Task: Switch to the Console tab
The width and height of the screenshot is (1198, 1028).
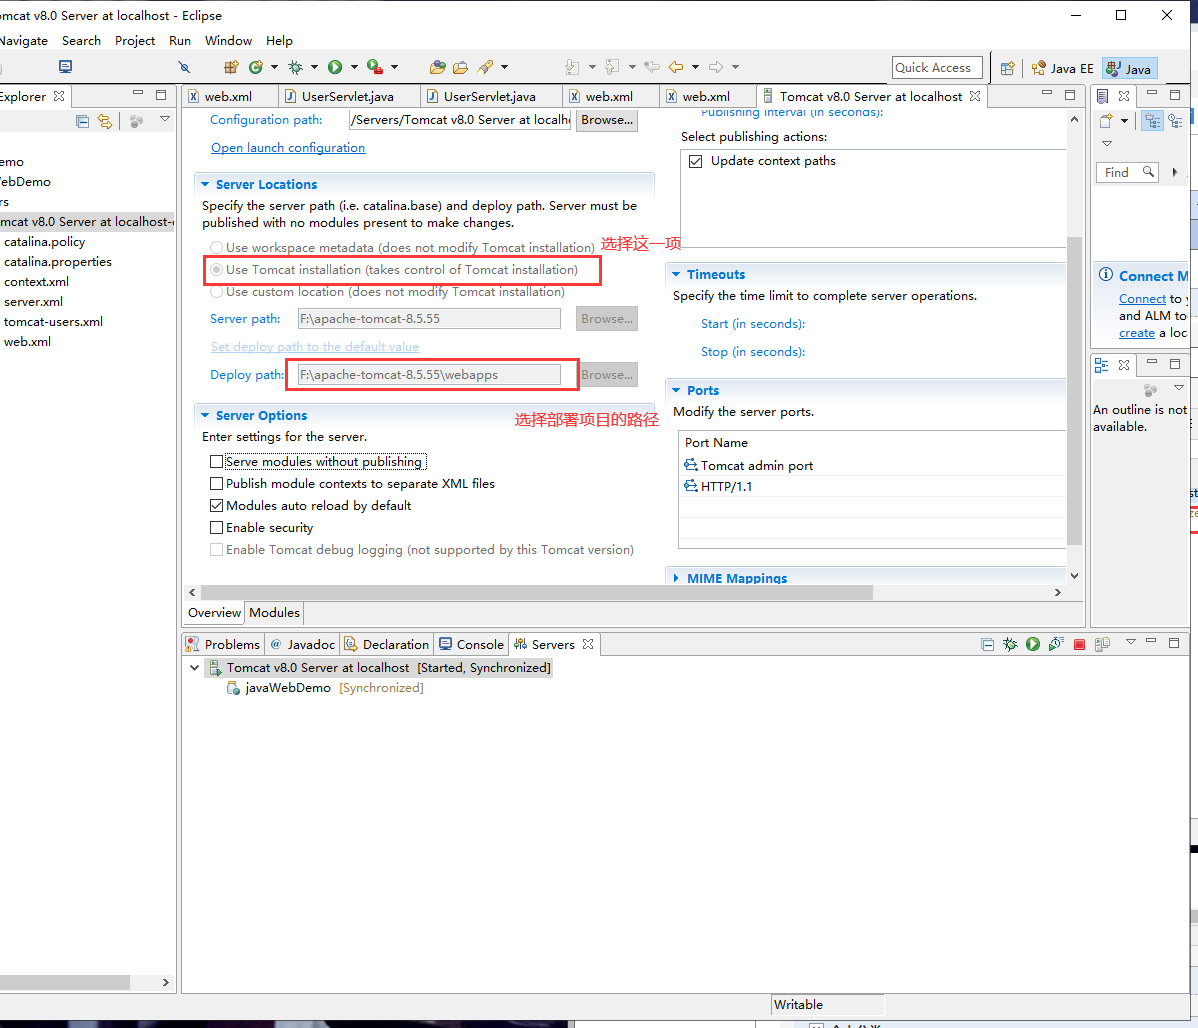Action: coord(471,644)
